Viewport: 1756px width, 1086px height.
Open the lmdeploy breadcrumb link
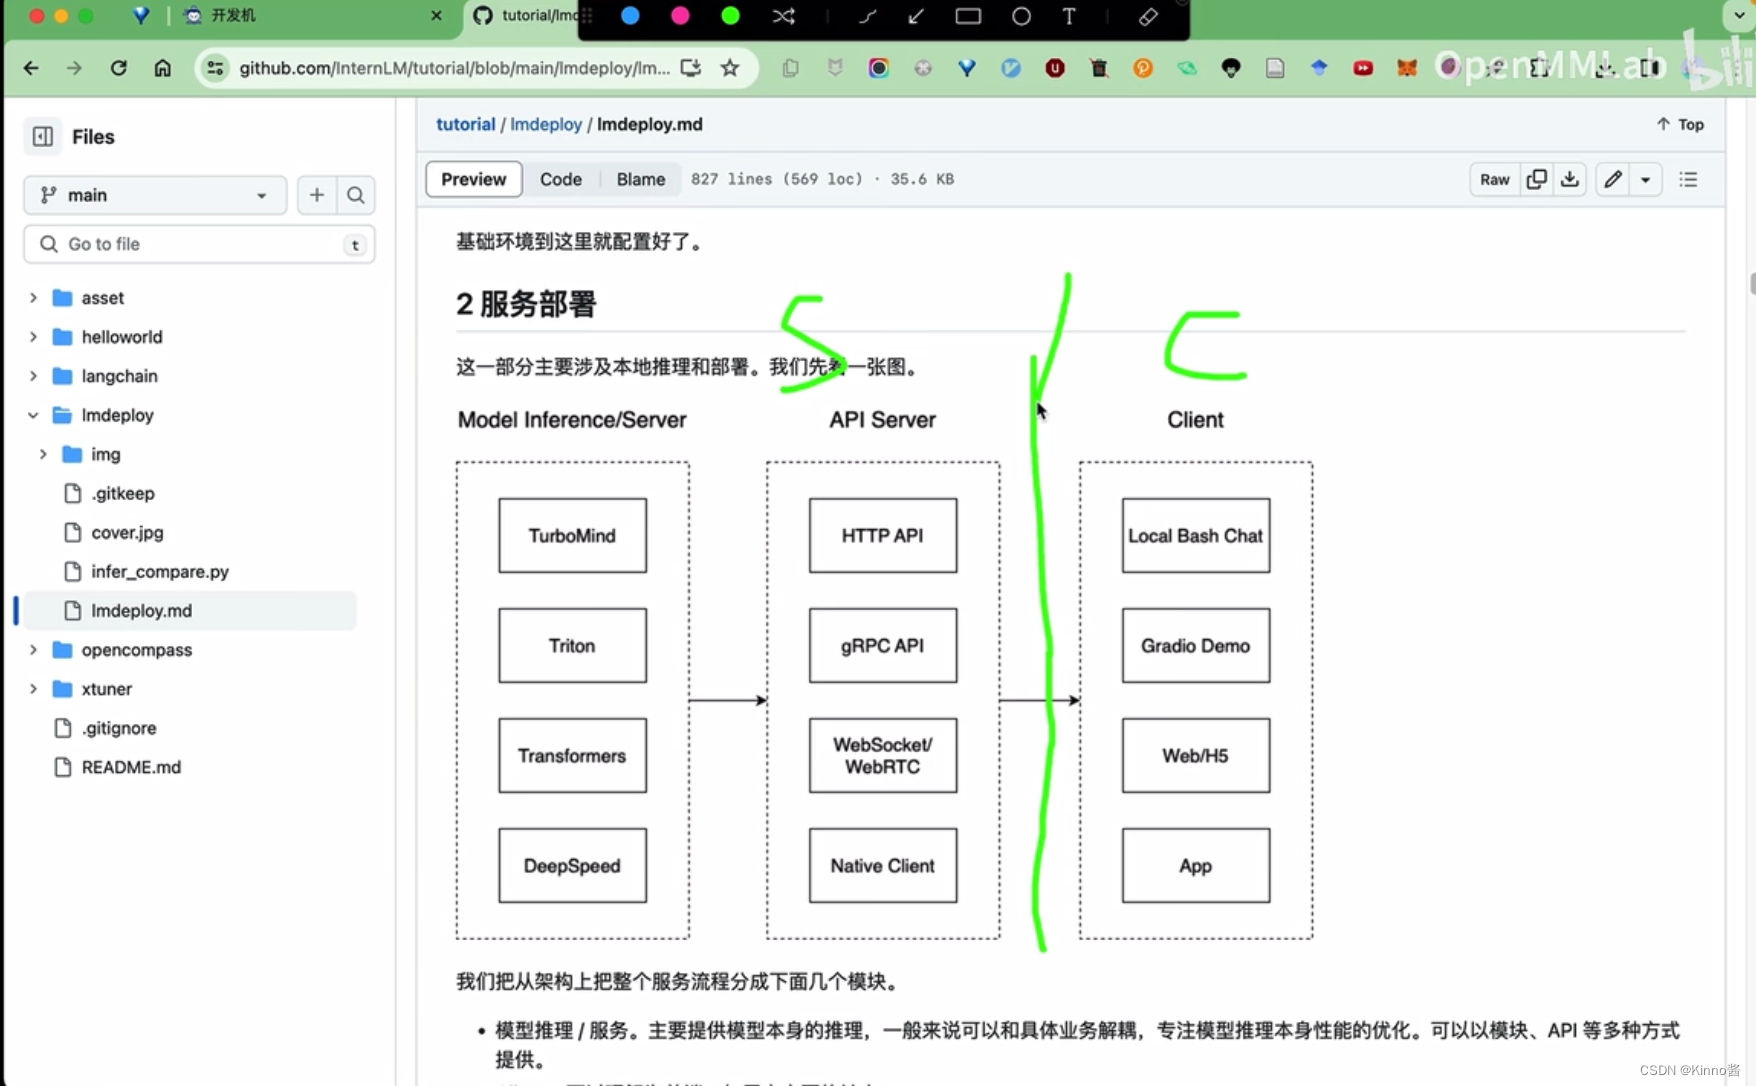(546, 124)
